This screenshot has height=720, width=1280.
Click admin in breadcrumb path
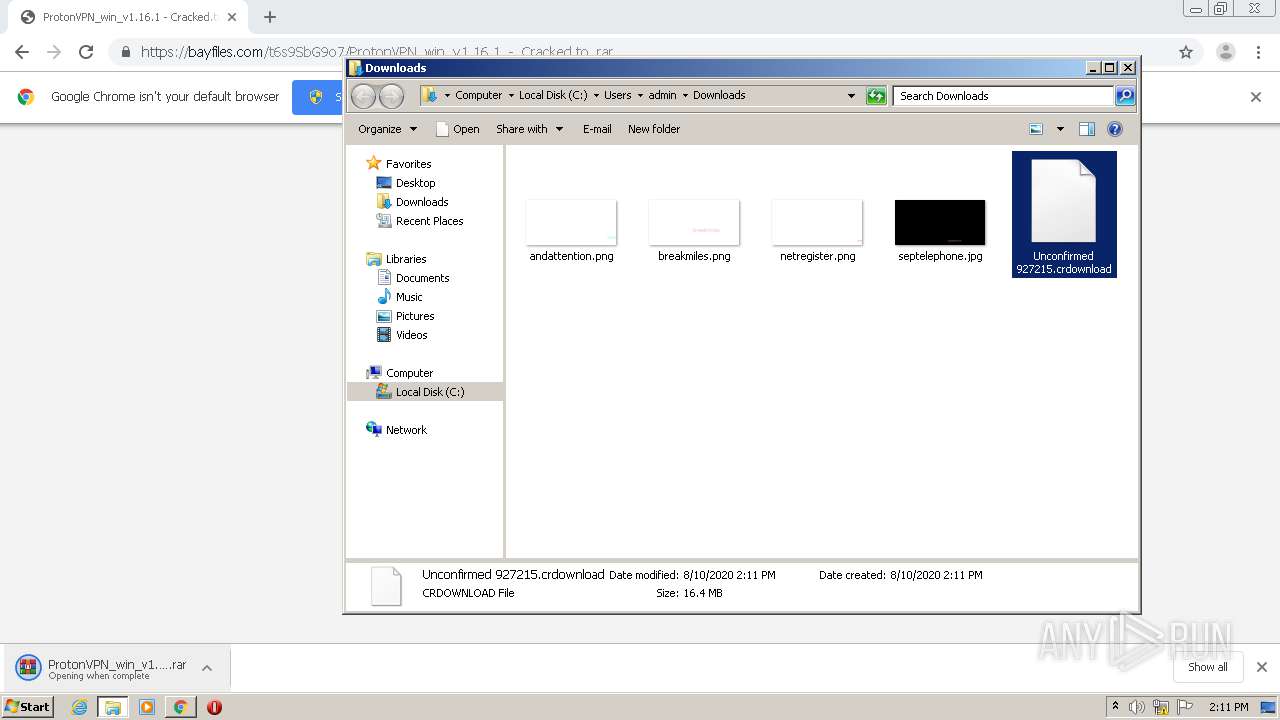coord(662,96)
